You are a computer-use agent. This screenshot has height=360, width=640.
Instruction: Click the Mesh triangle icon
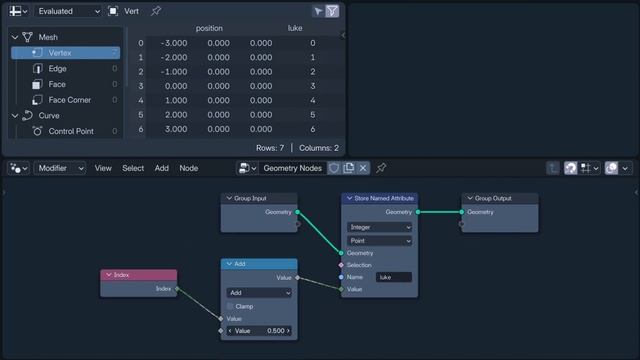click(27, 37)
